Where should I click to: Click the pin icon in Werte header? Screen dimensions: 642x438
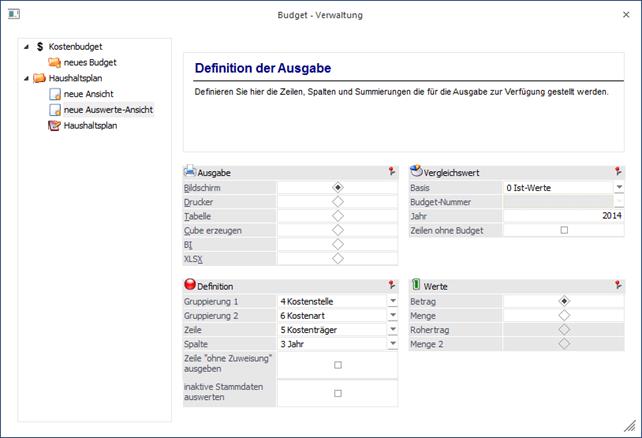pyautogui.click(x=618, y=285)
